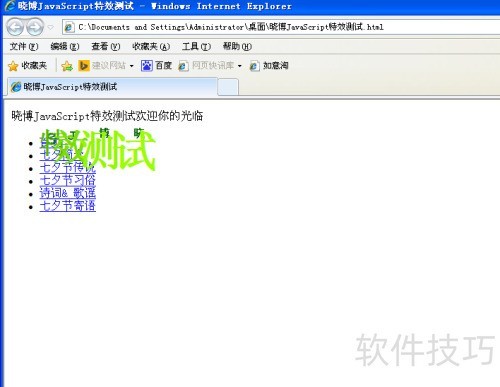This screenshot has height=387, width=500.
Task: Open the 收藏夹(A) menu
Action: [151, 46]
